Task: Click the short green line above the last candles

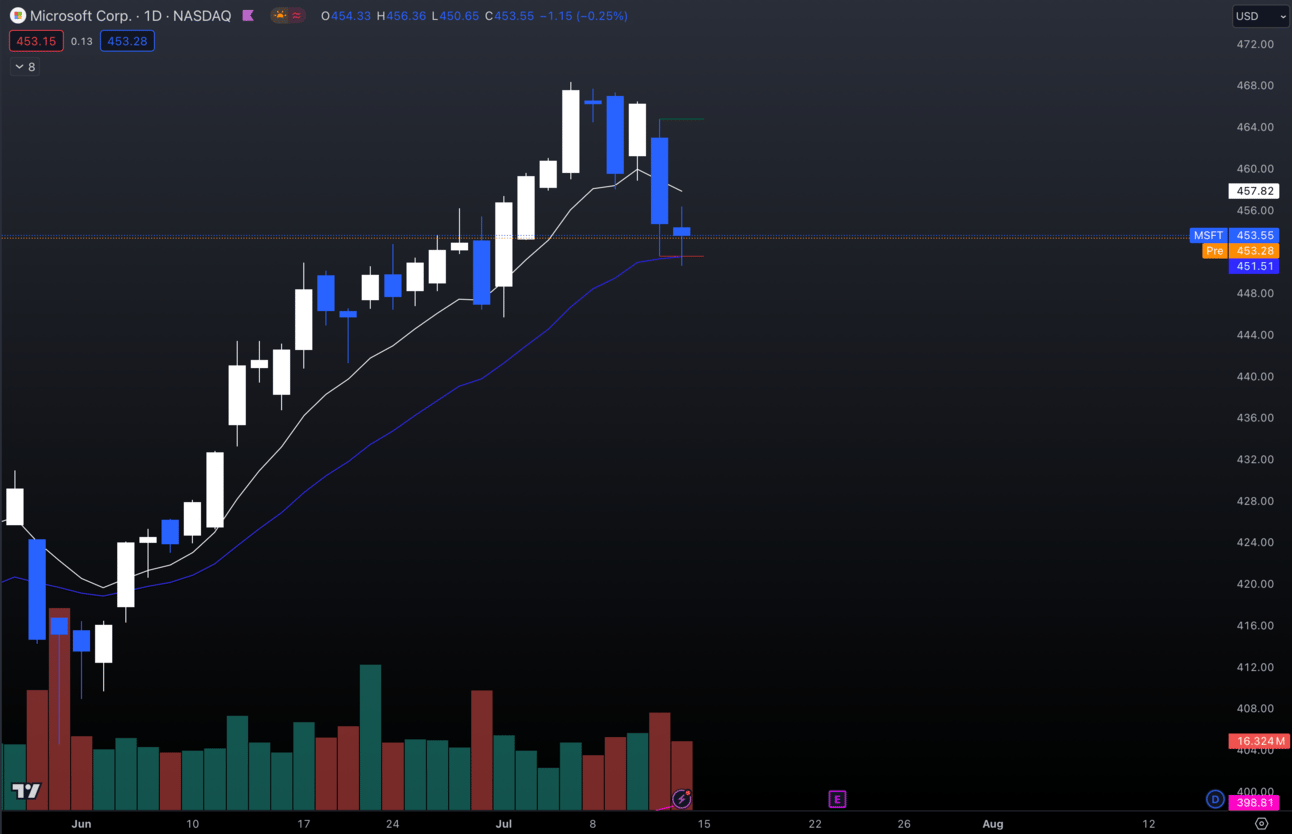Action: pyautogui.click(x=681, y=119)
